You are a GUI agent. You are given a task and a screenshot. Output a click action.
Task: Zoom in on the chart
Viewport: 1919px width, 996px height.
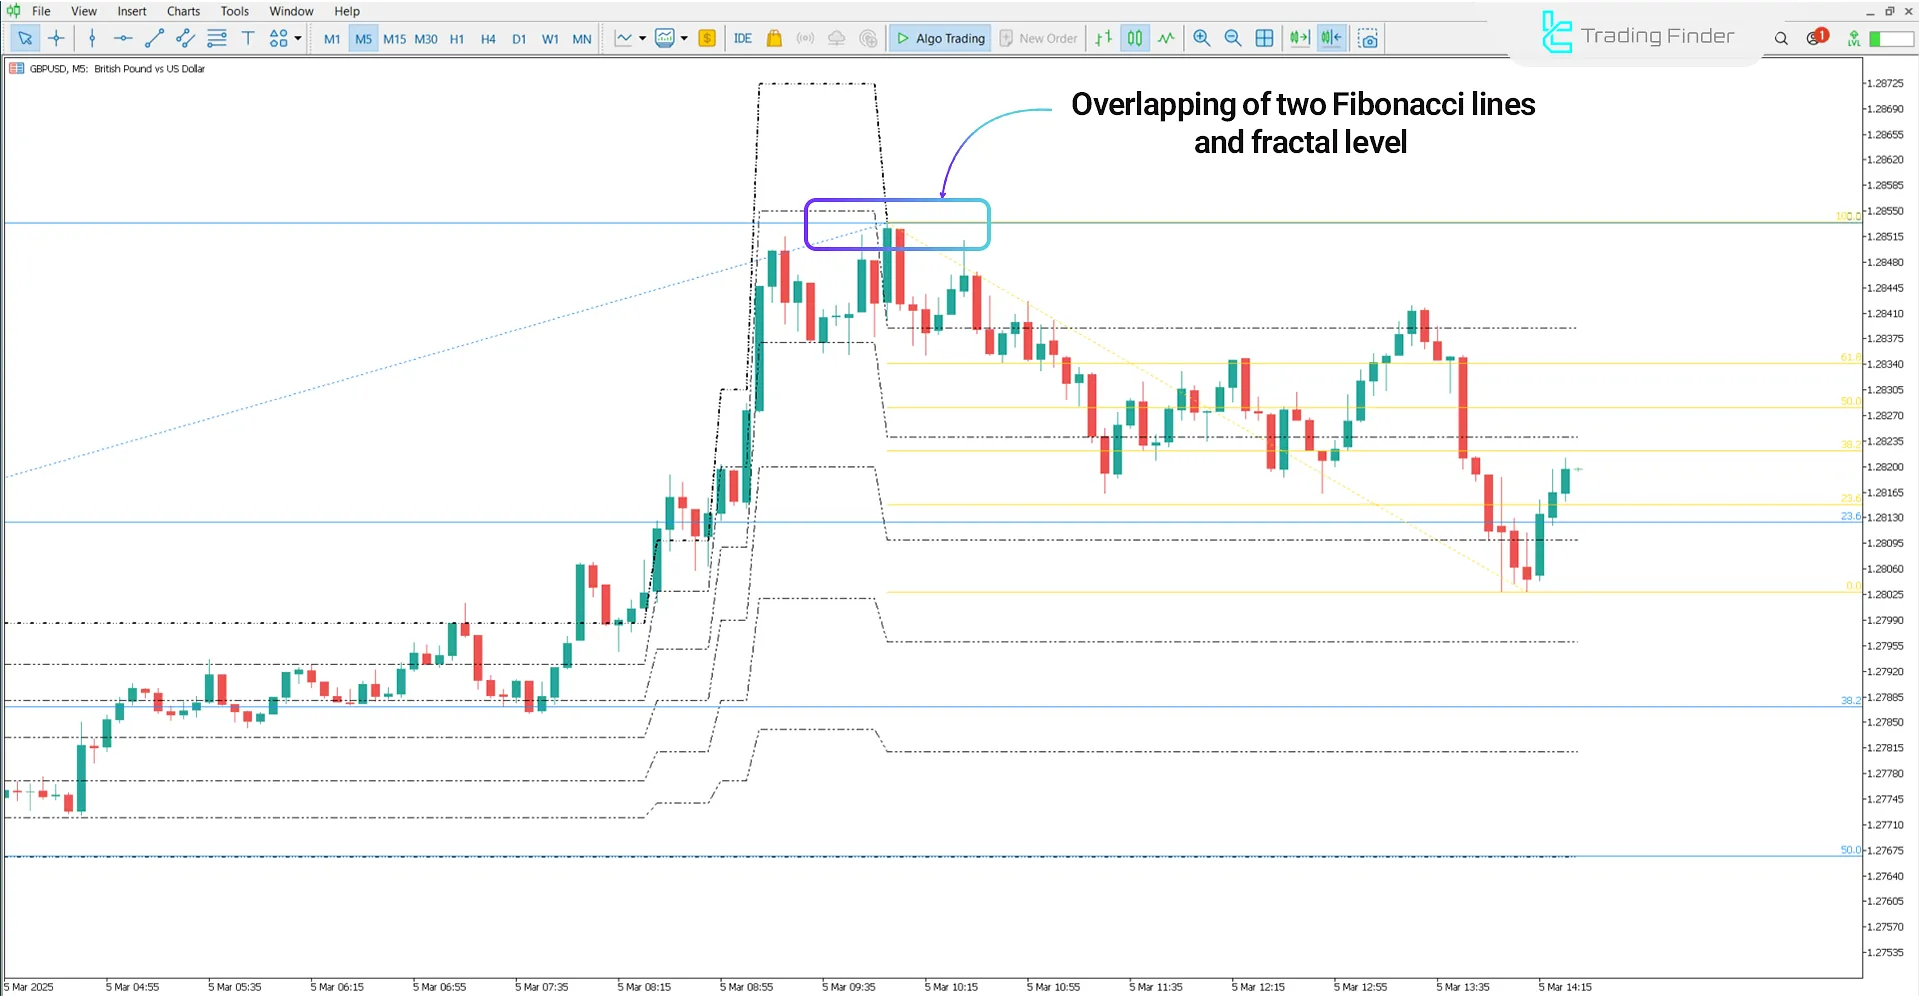point(1201,38)
